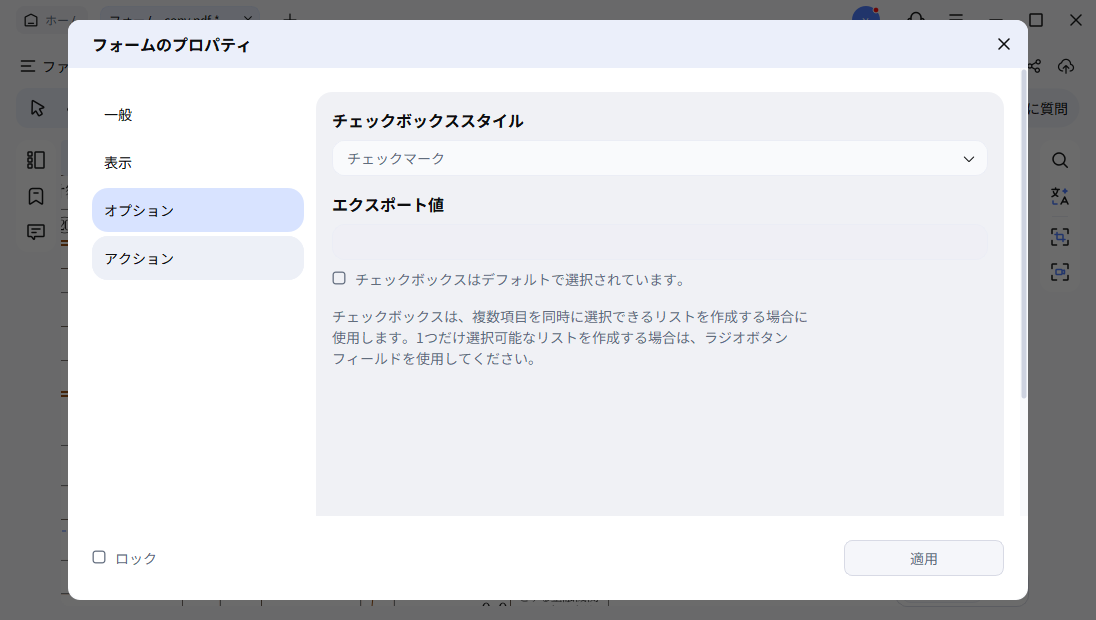Open the page thumbnails panel
Viewport: 1096px width, 620px height.
pyautogui.click(x=35, y=159)
